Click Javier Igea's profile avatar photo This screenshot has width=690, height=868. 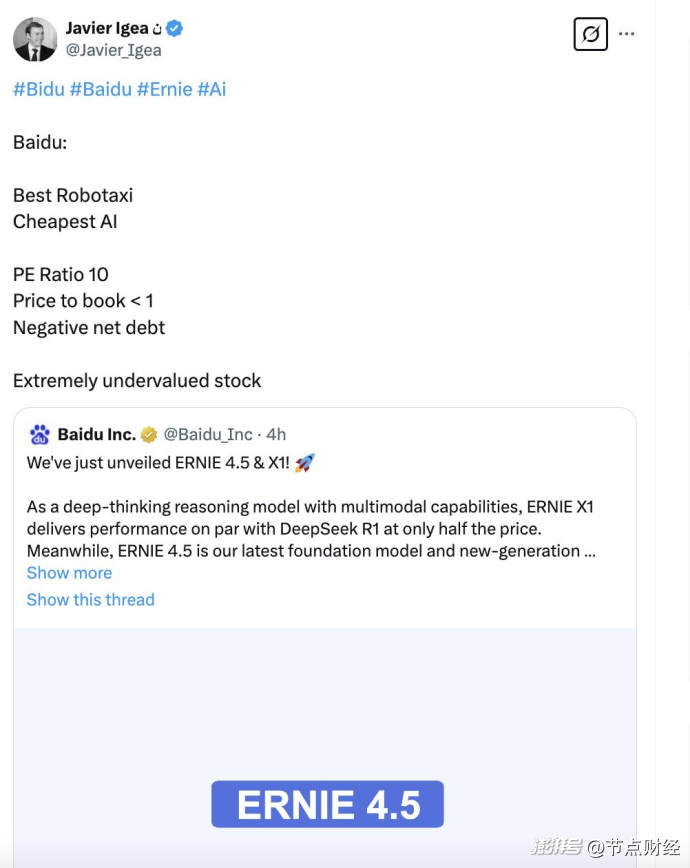tap(35, 39)
